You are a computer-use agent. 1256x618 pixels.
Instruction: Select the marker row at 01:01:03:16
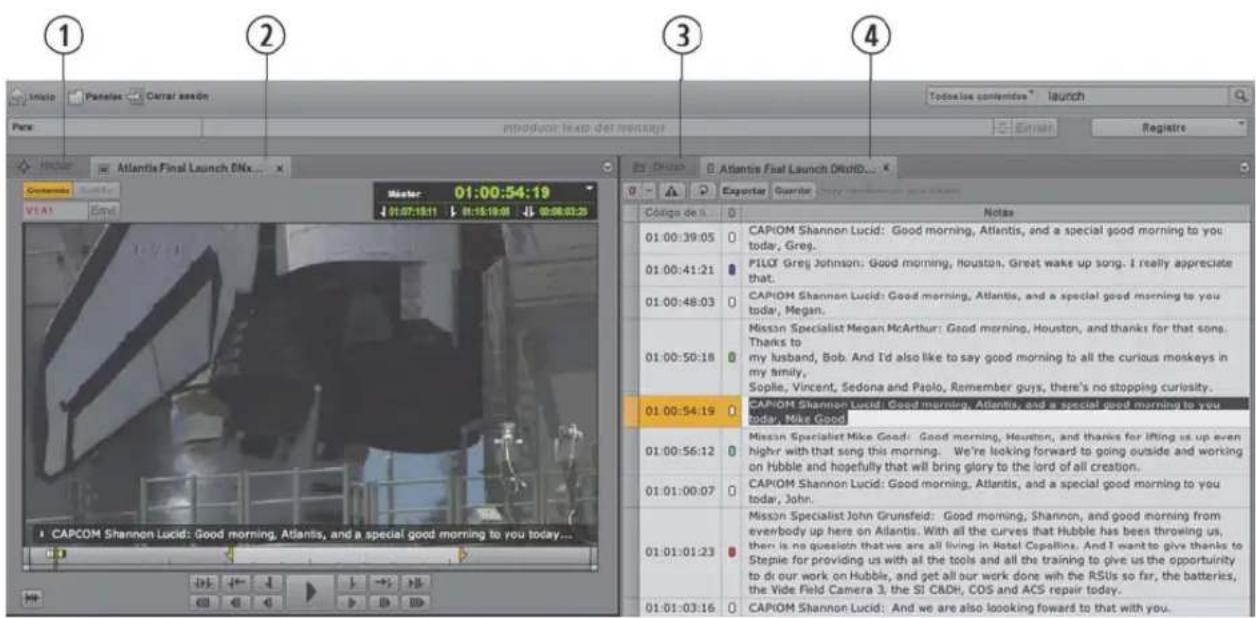point(936,607)
